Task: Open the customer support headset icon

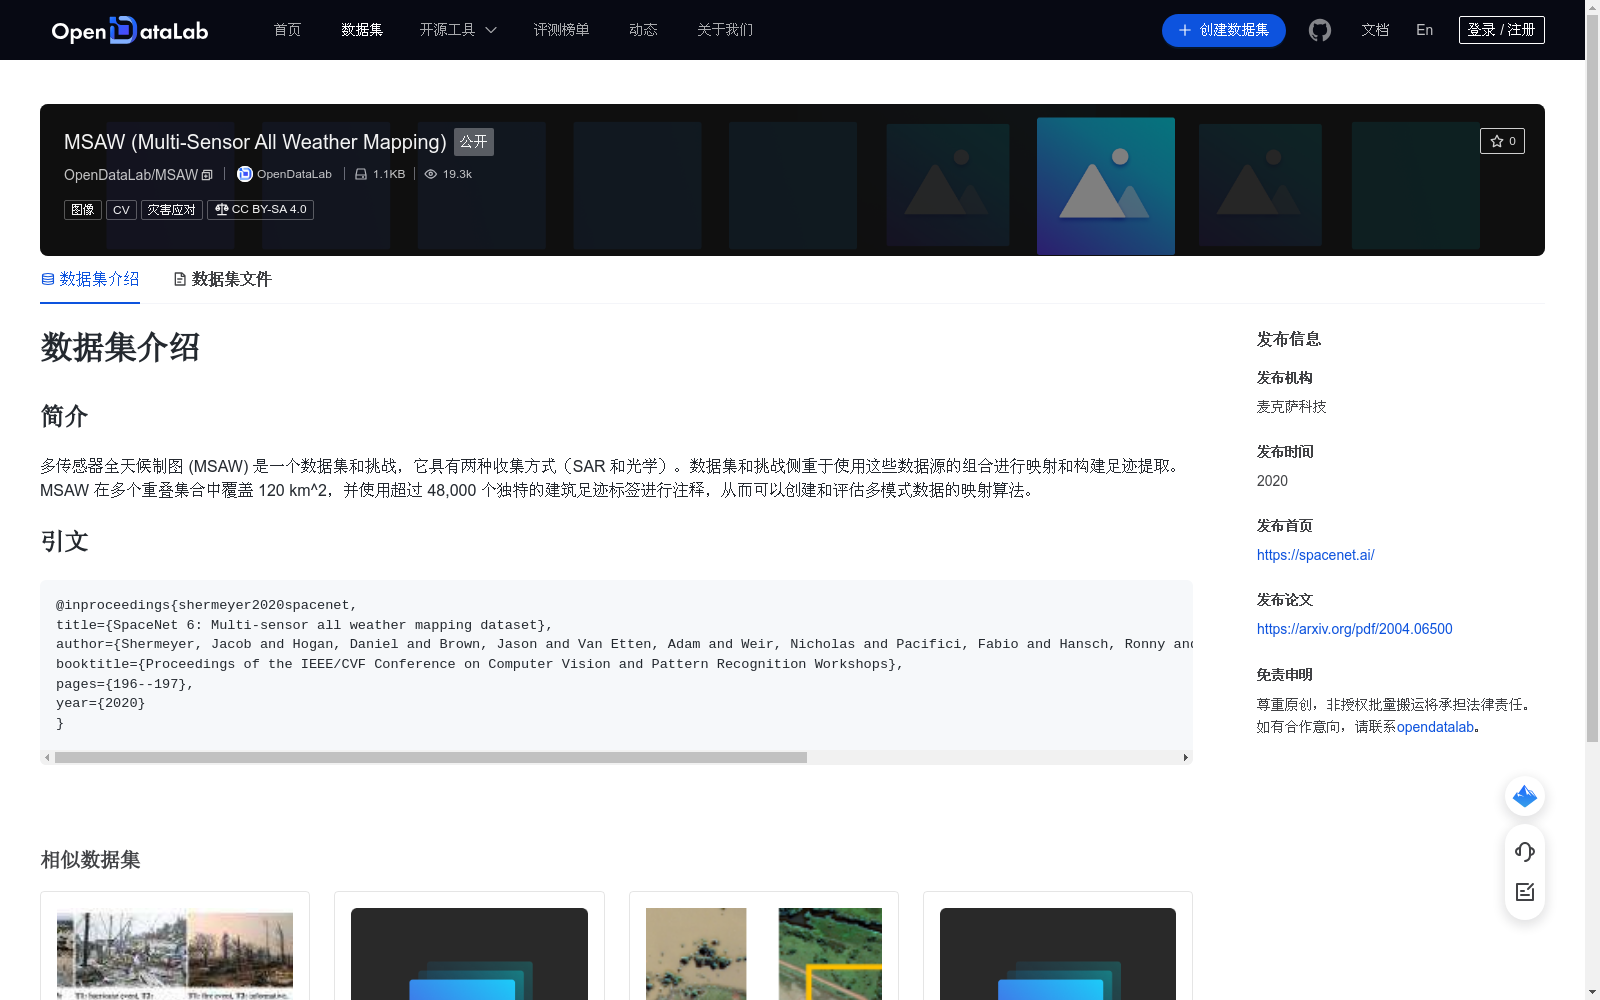Action: pos(1525,851)
